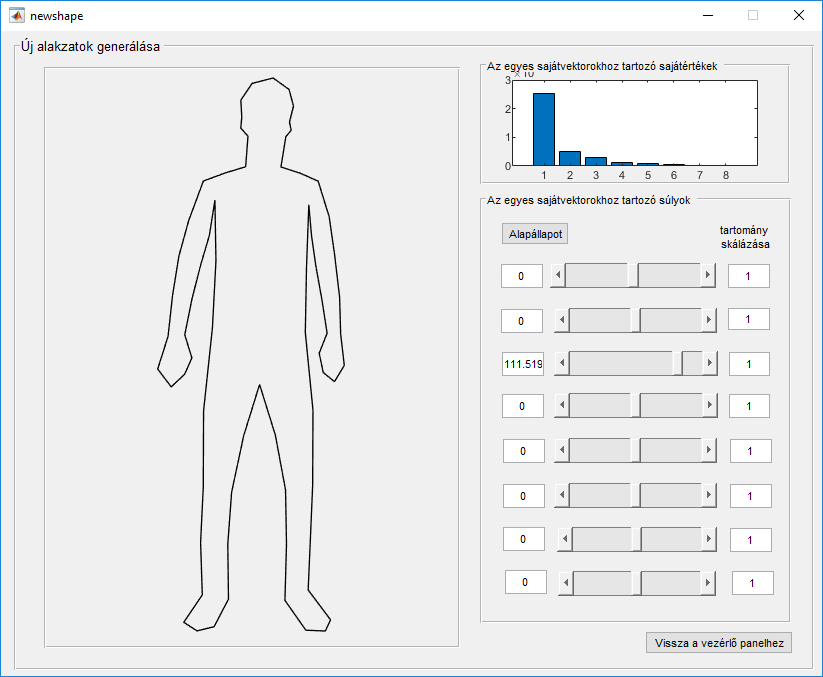Viewport: 823px width, 677px height.
Task: Click right arrow of the sixth slider
Action: click(x=710, y=495)
